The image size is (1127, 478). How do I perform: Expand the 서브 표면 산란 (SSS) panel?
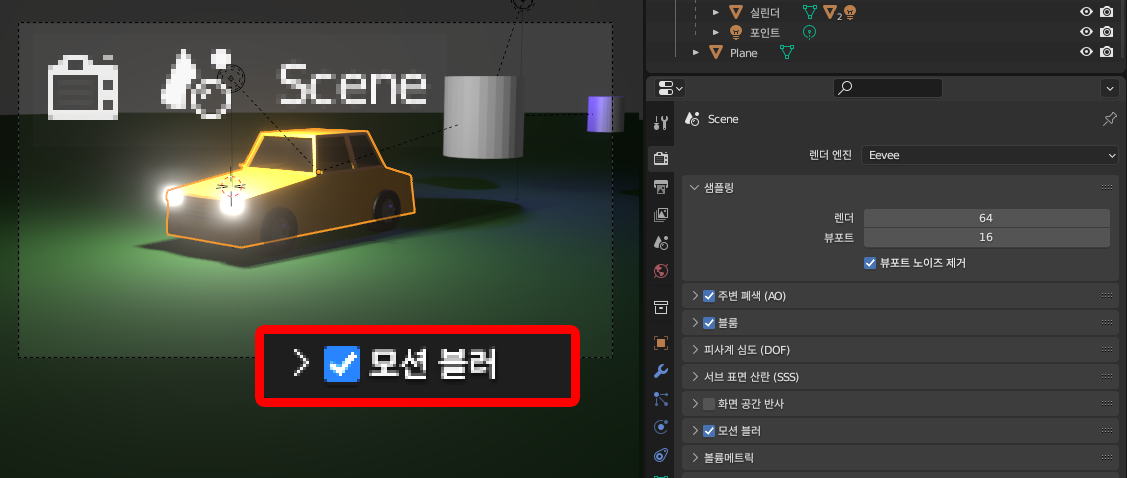click(x=695, y=377)
